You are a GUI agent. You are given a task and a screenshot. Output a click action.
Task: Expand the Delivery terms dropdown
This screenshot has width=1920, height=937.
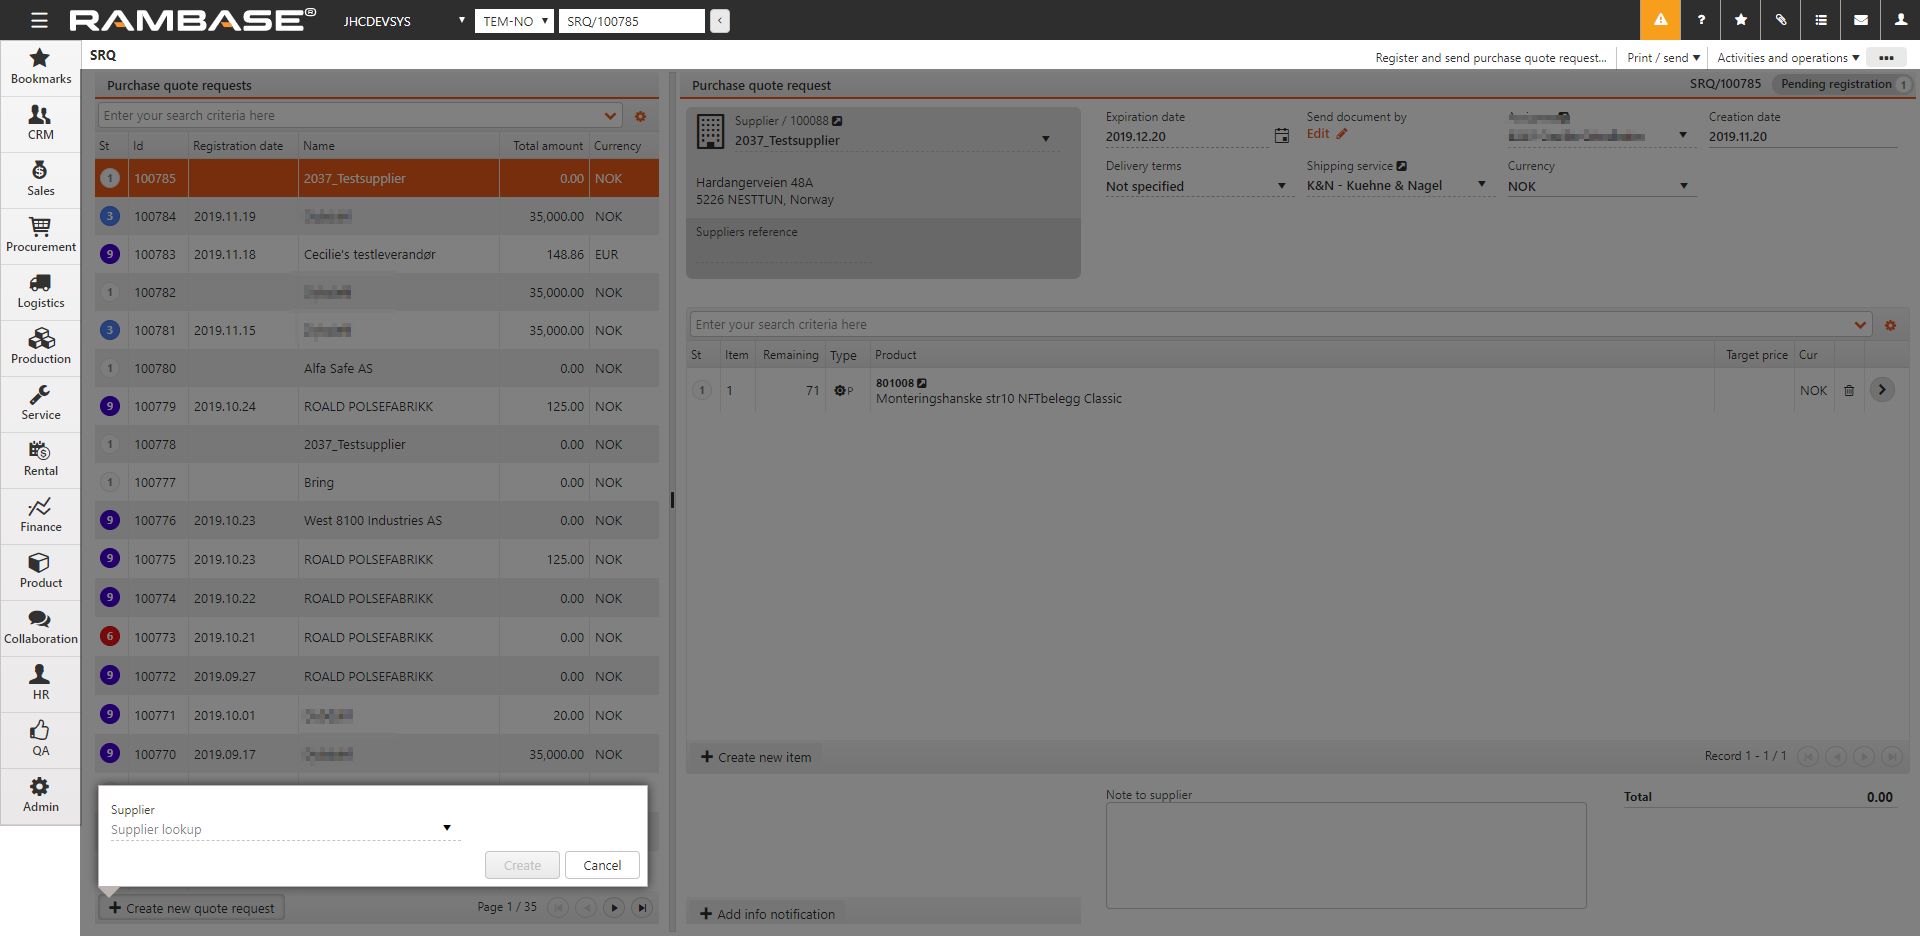(1281, 186)
